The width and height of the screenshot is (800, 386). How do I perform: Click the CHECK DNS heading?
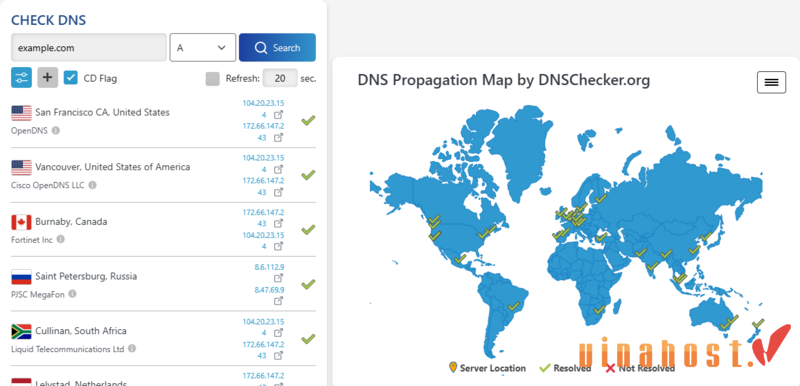point(48,20)
